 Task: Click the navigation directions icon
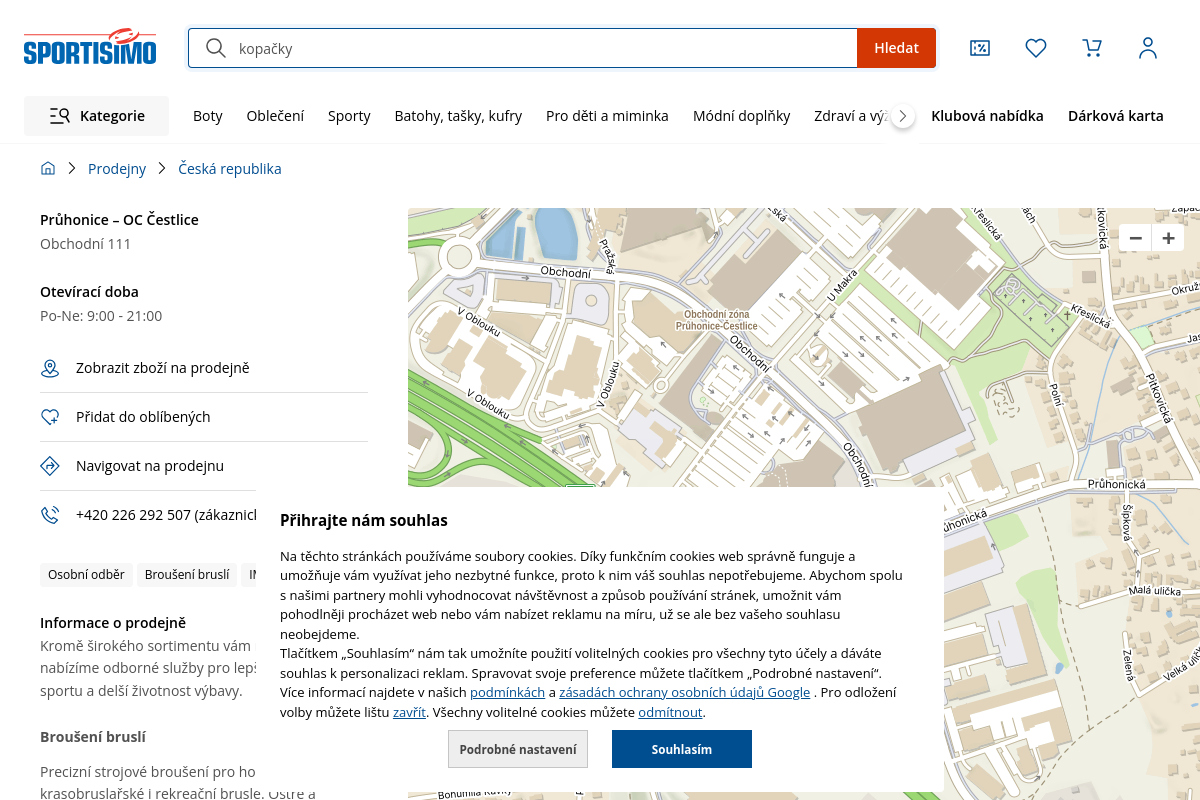pyautogui.click(x=50, y=466)
